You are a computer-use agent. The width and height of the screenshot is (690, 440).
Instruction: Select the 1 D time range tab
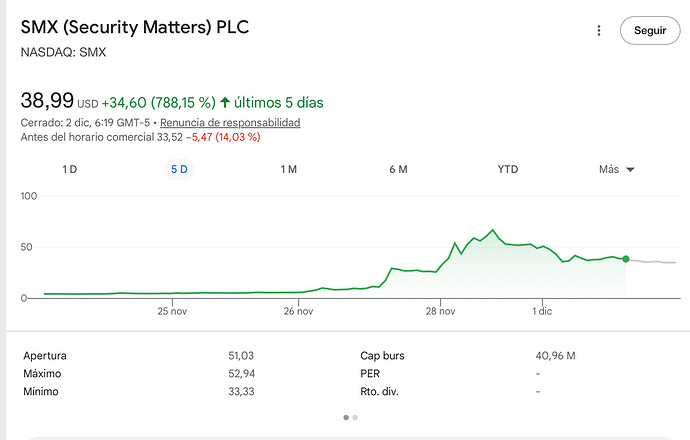70,169
